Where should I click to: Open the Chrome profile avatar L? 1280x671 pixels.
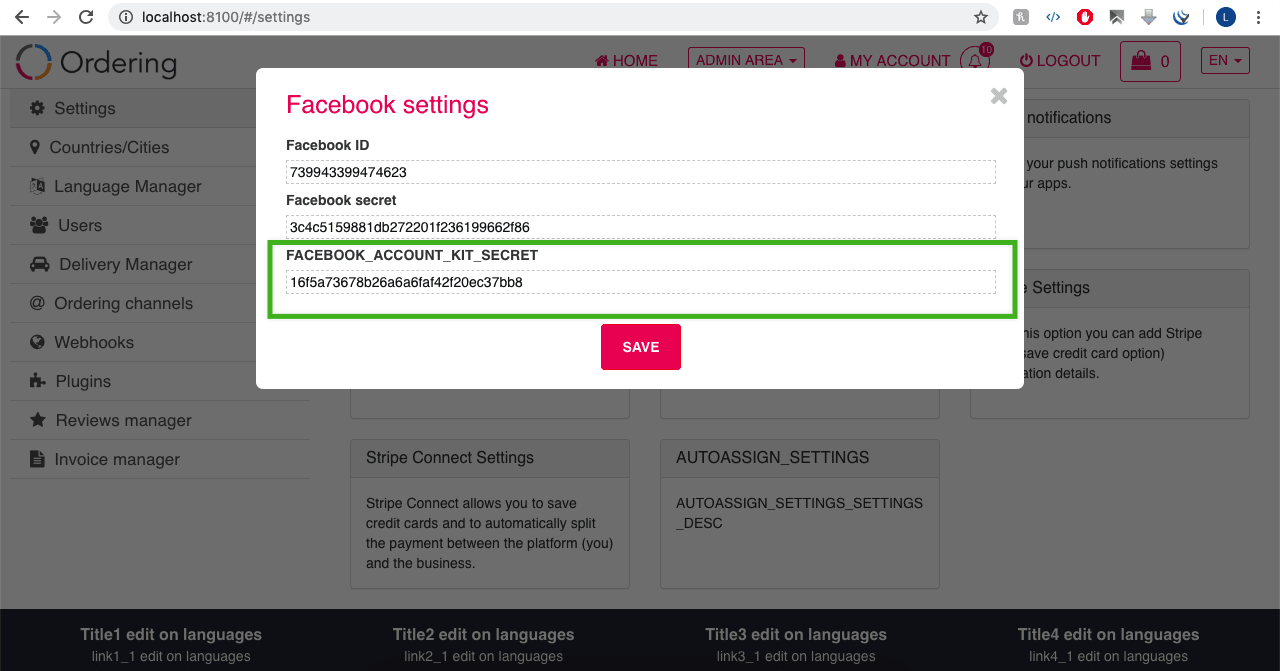coord(1226,17)
